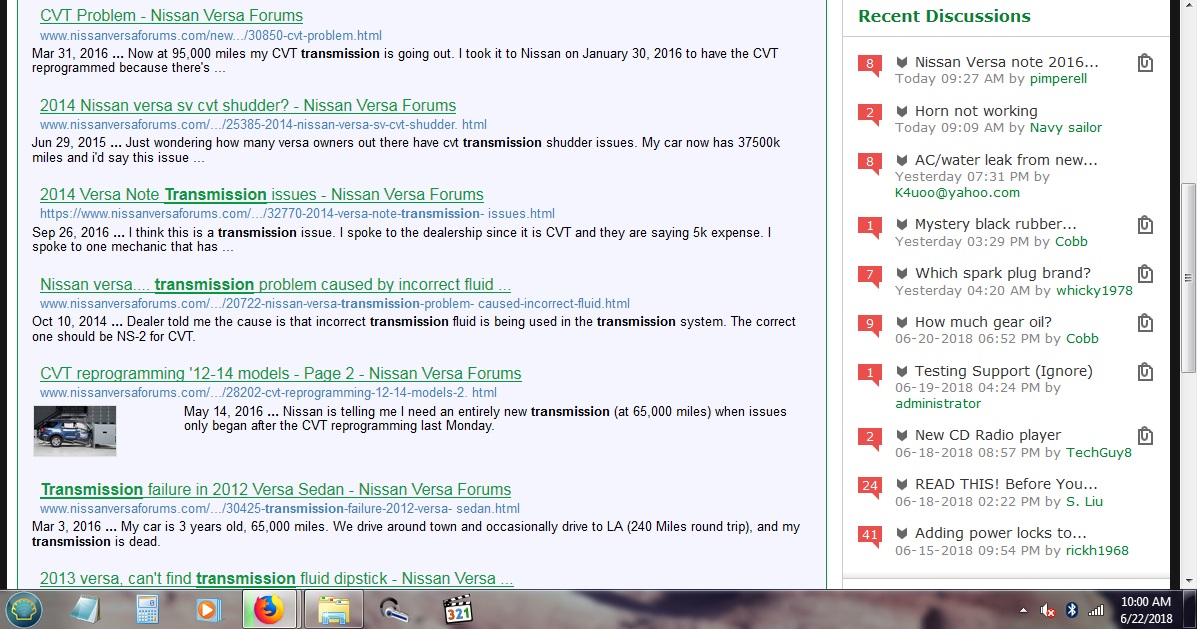View whicky1978 user profile
The height and width of the screenshot is (629, 1197).
(x=1094, y=290)
